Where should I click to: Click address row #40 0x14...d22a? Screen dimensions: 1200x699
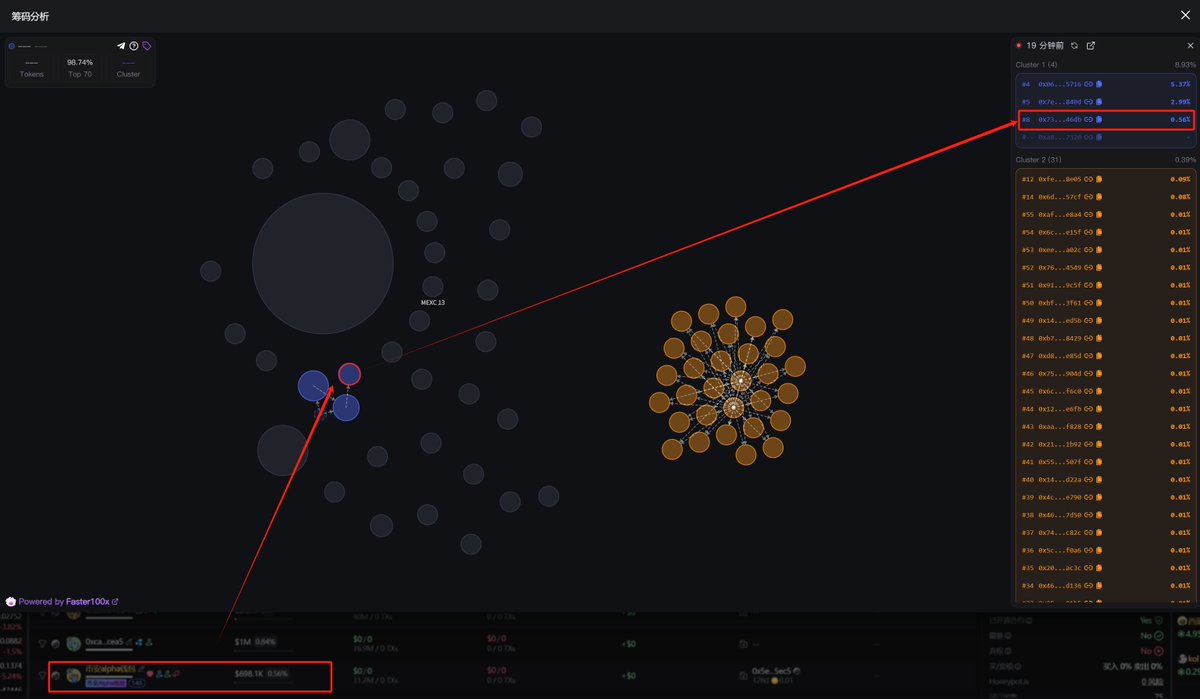click(x=1108, y=479)
